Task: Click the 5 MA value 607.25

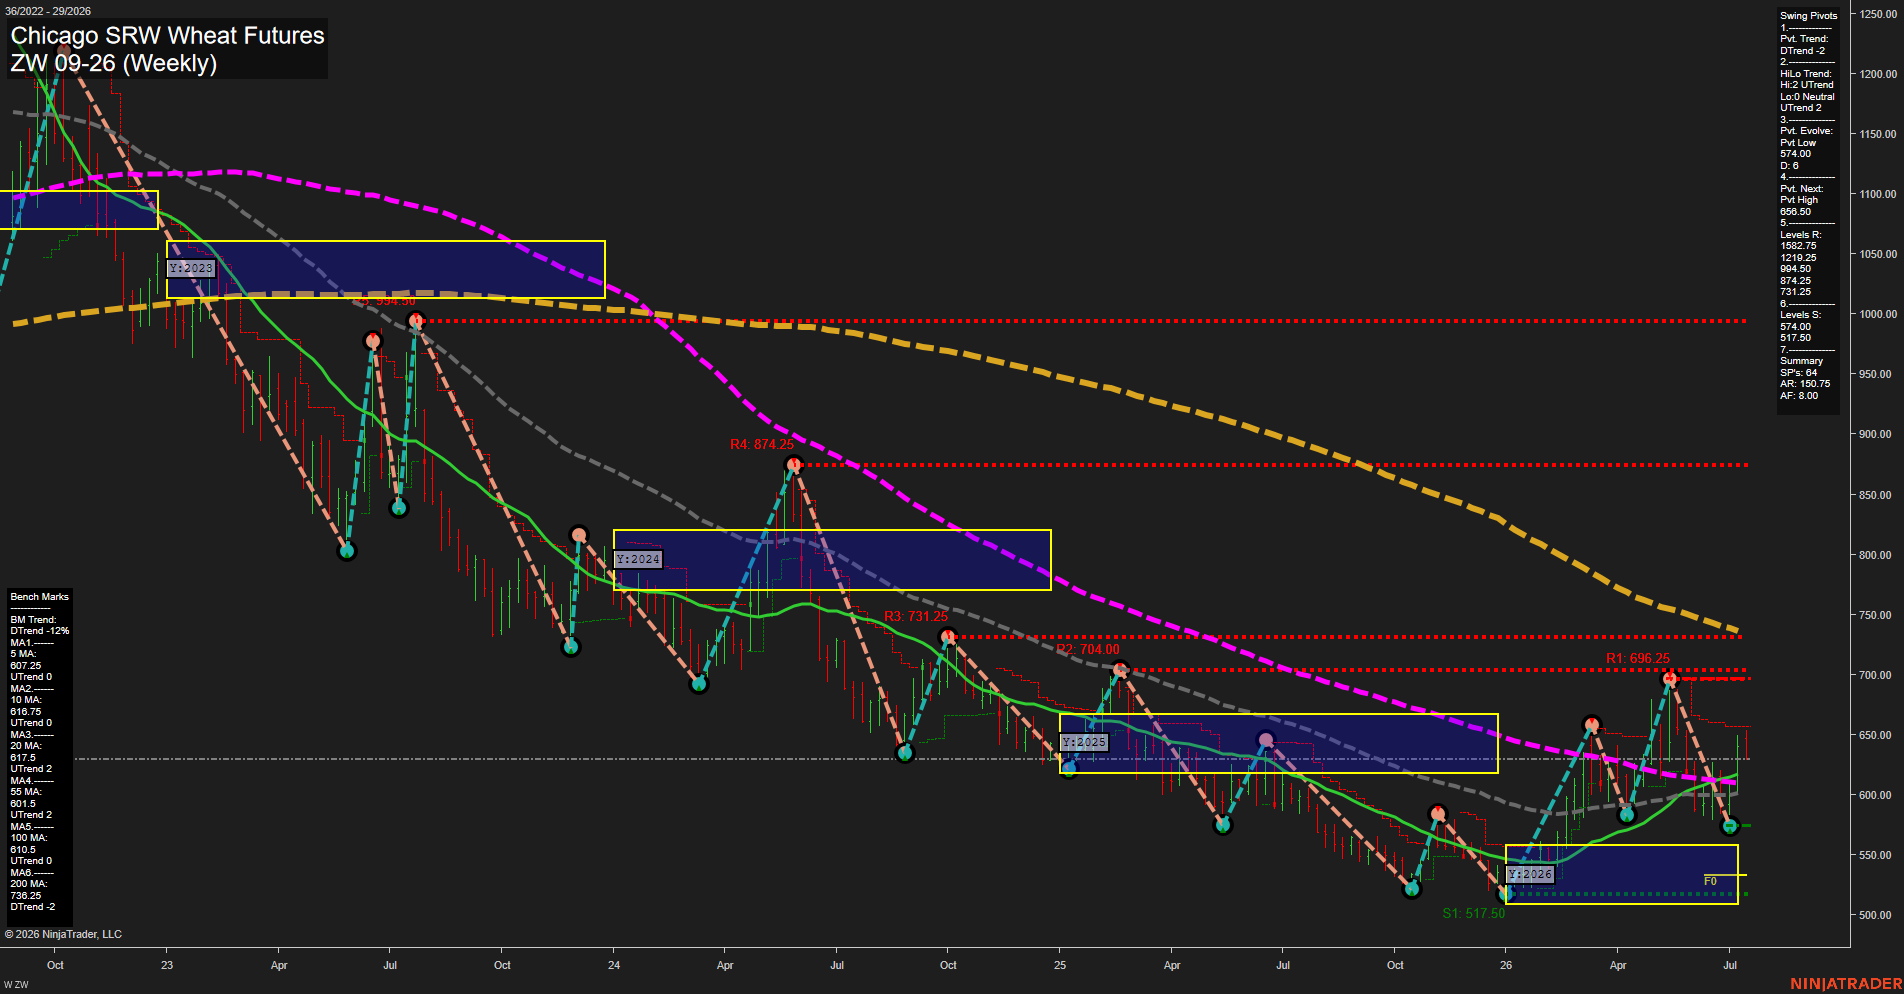Action: (26, 666)
